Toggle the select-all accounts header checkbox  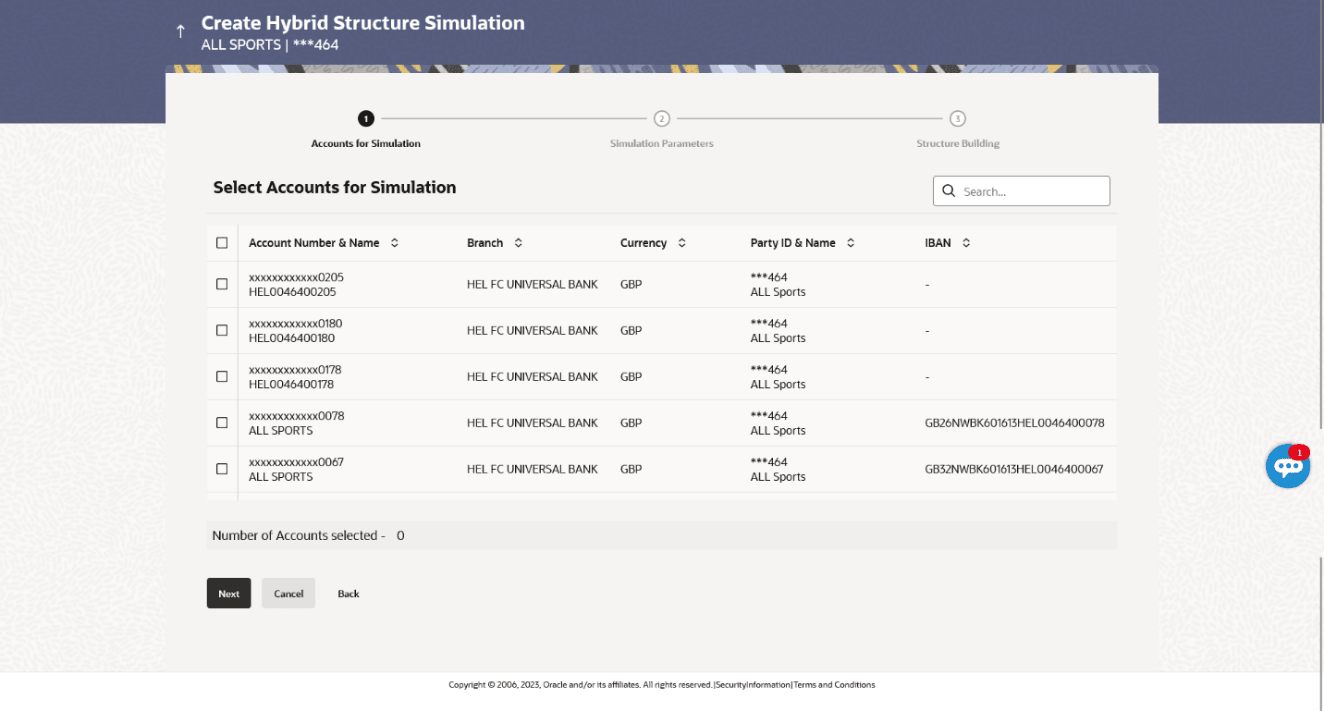tap(222, 243)
